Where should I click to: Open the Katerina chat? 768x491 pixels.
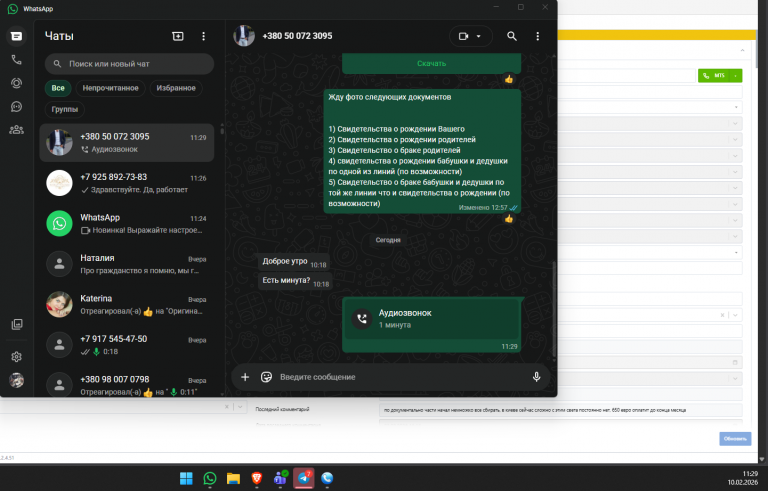click(127, 304)
